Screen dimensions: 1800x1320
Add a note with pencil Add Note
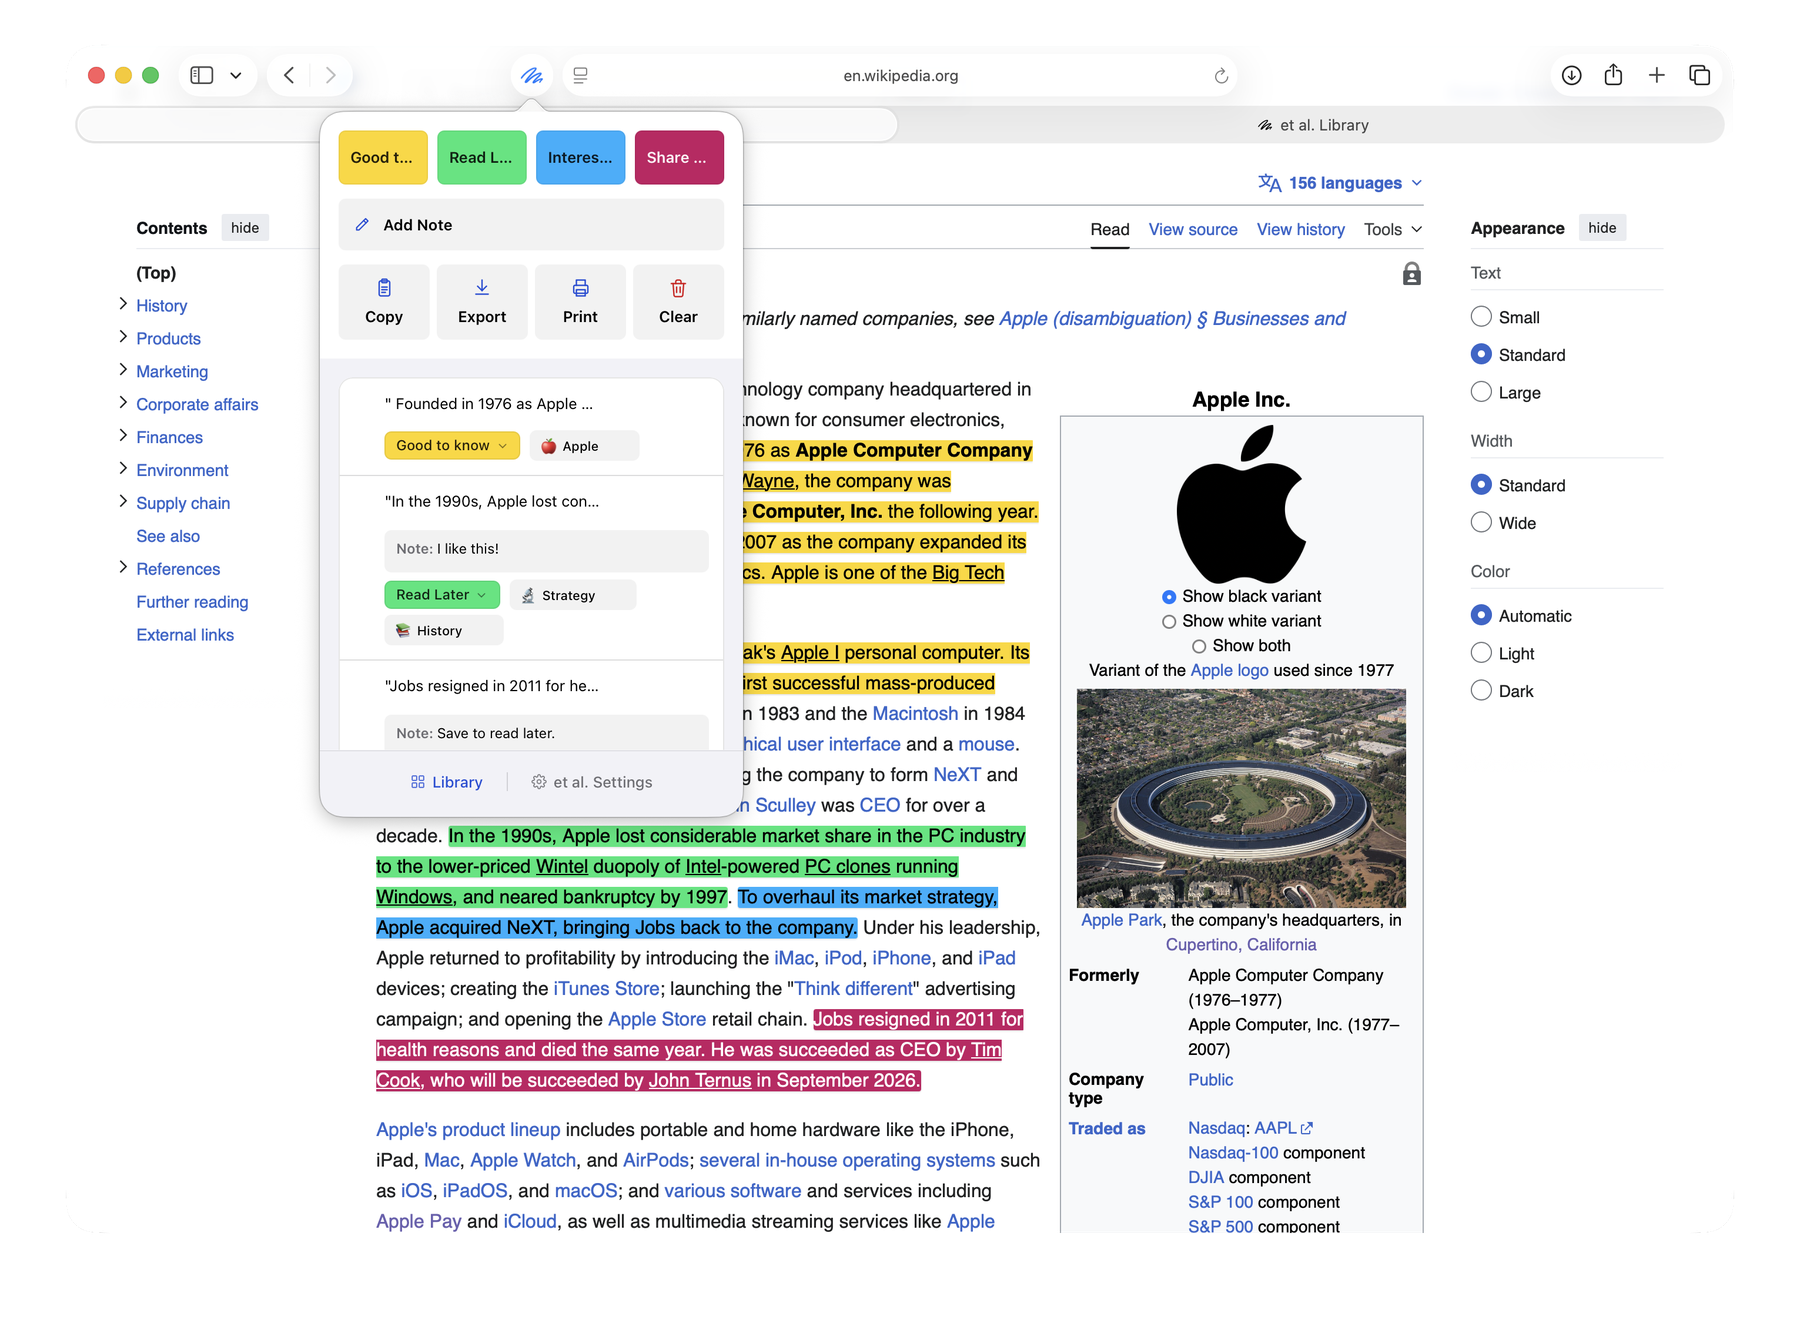point(531,225)
